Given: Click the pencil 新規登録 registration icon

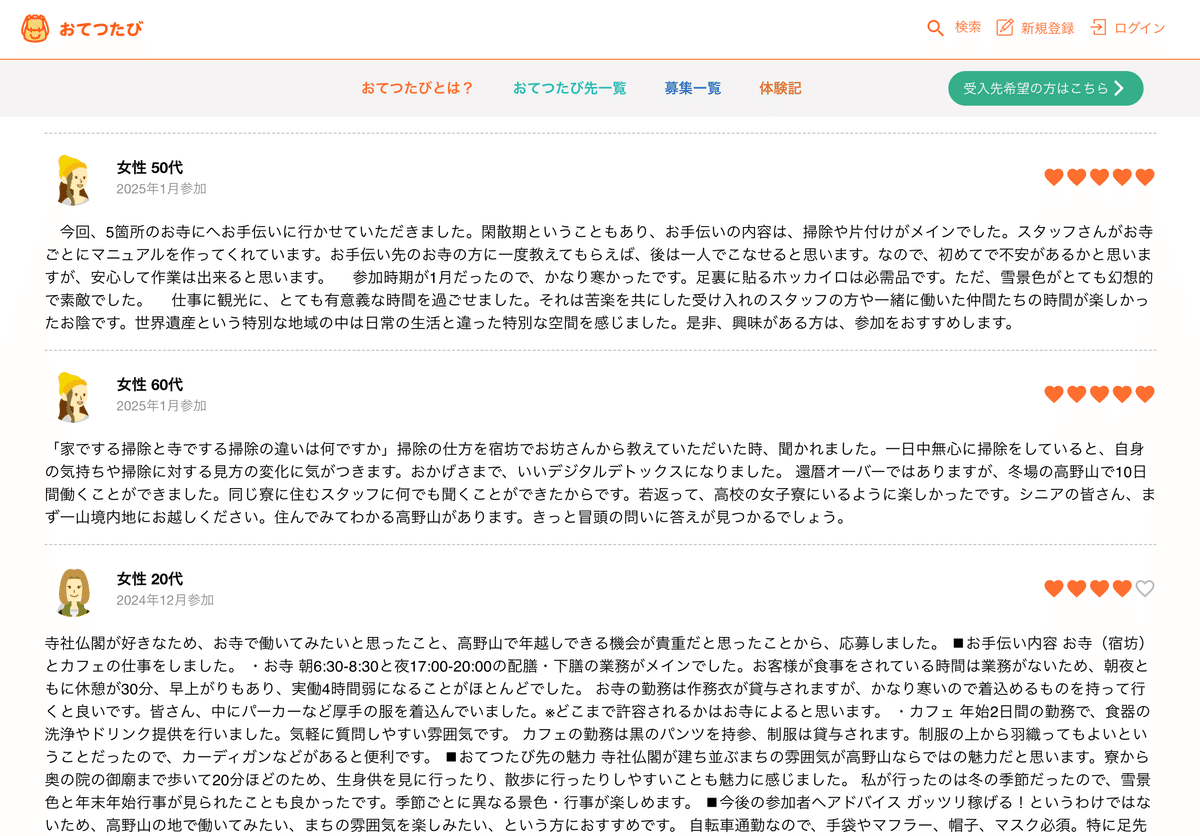Looking at the screenshot, I should (x=1003, y=28).
